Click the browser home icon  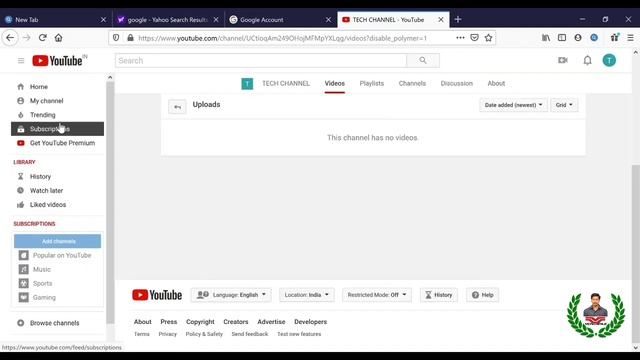click(x=58, y=38)
